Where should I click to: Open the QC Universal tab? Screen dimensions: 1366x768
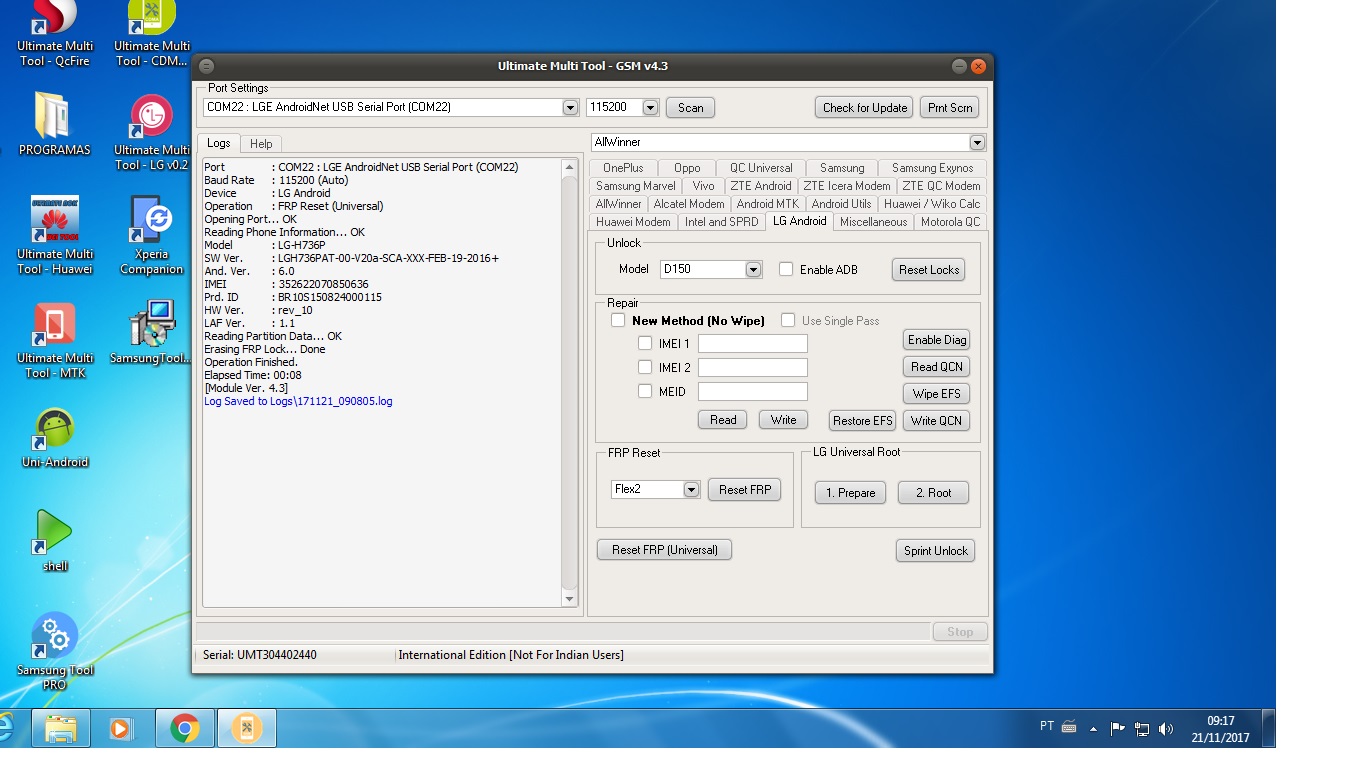(761, 168)
